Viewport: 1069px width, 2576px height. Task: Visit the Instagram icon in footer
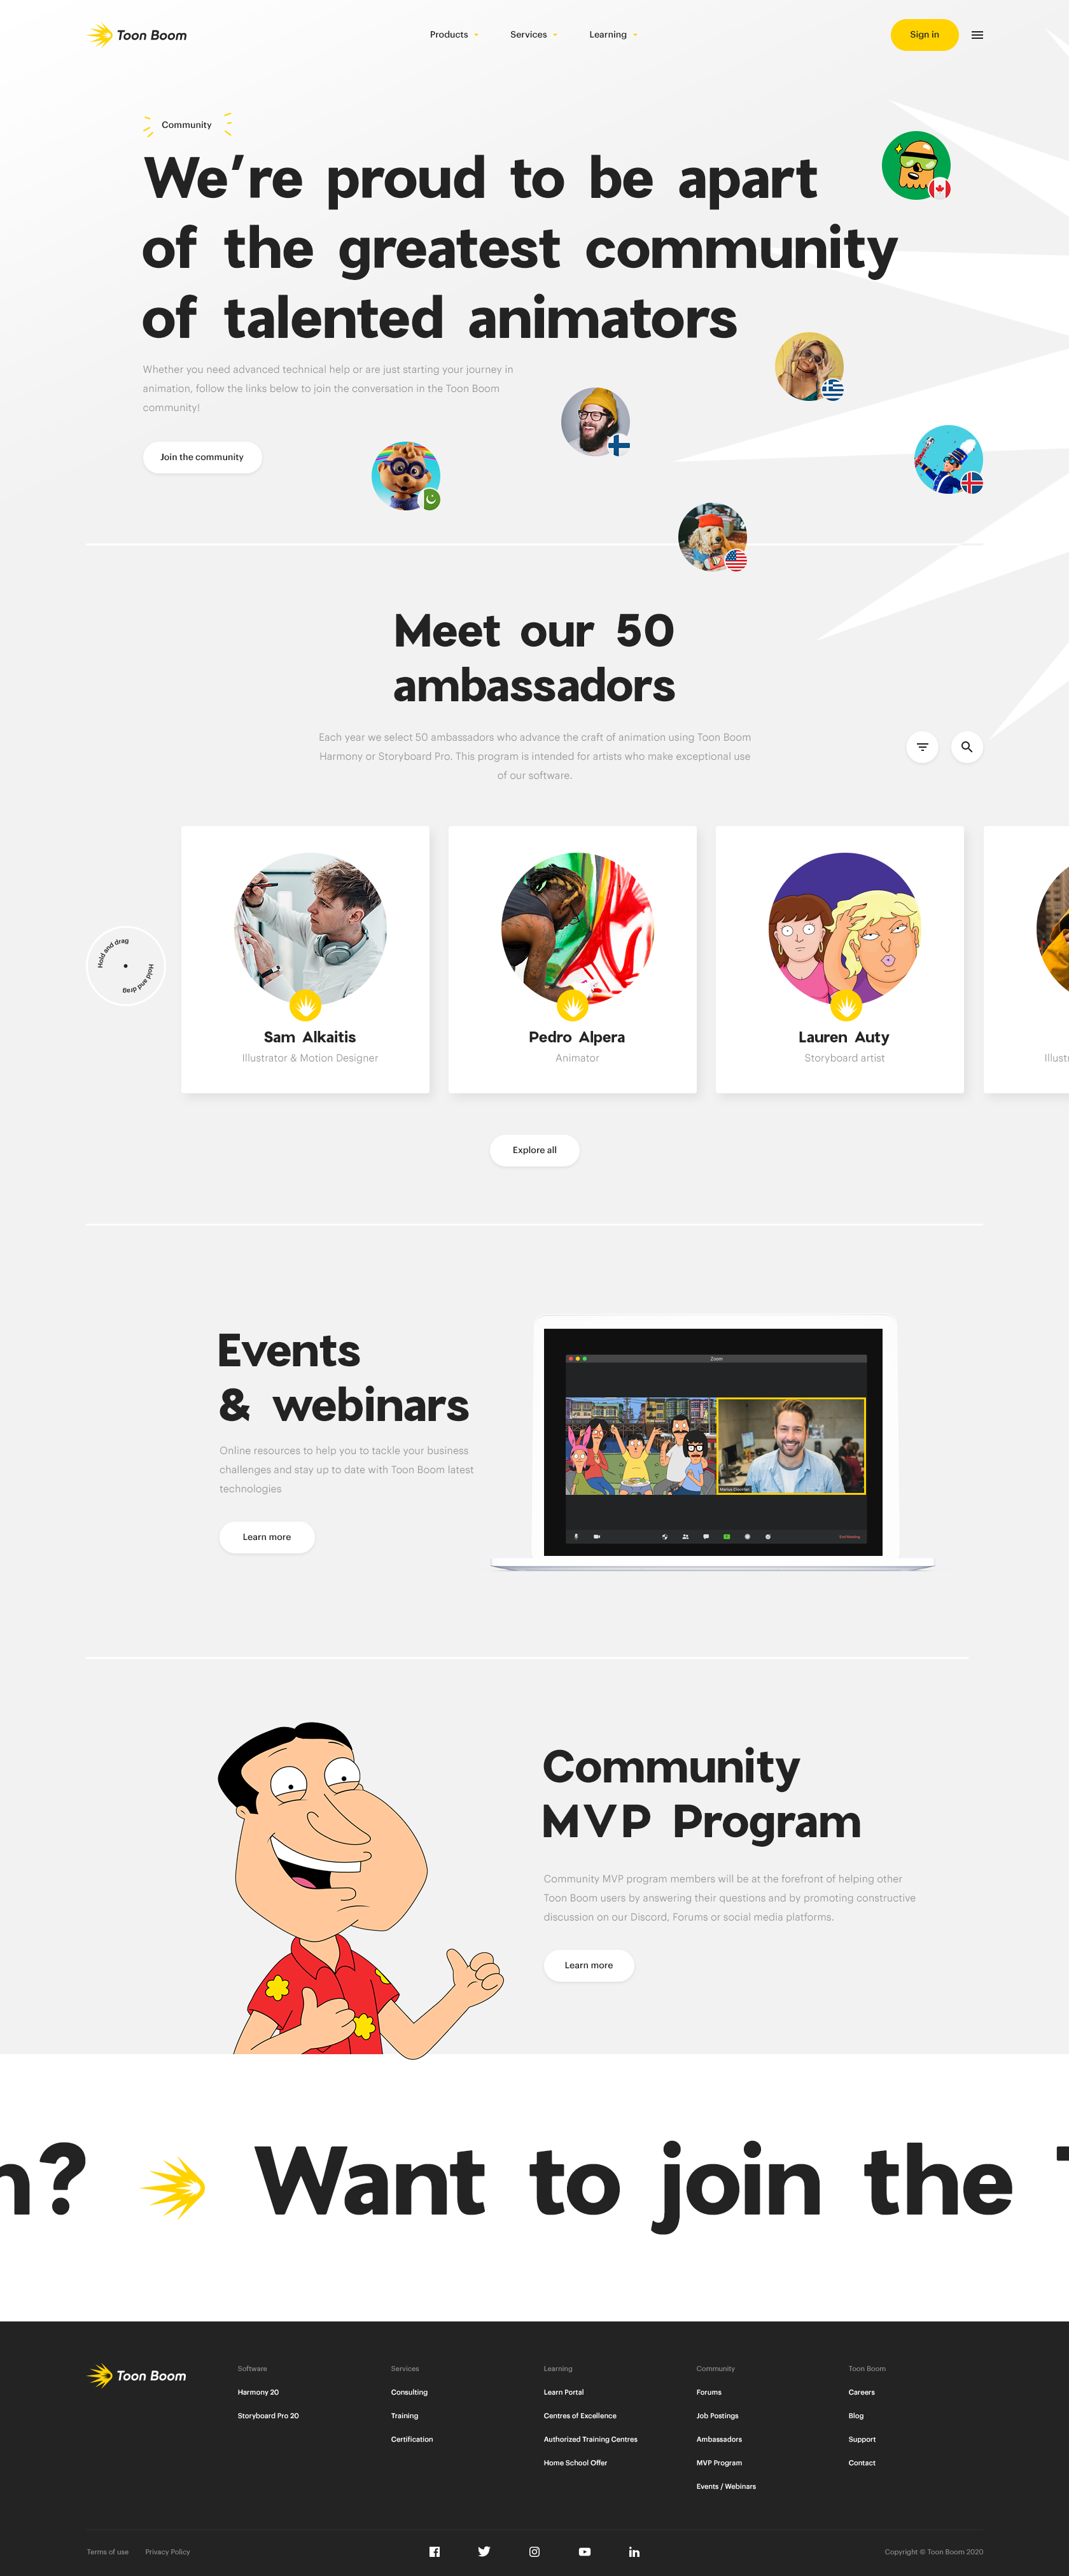tap(534, 2551)
